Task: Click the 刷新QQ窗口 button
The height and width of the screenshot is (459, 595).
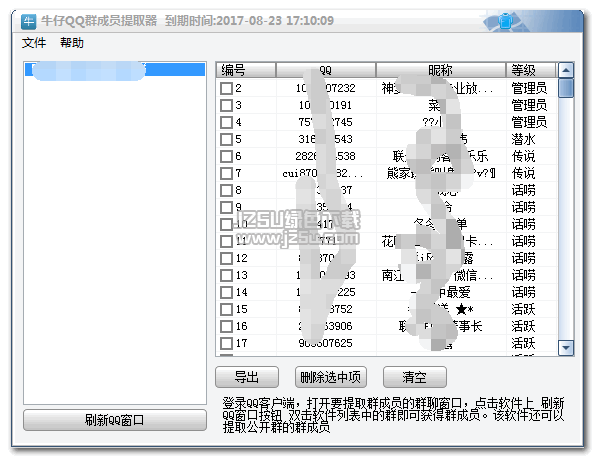Action: pyautogui.click(x=115, y=420)
